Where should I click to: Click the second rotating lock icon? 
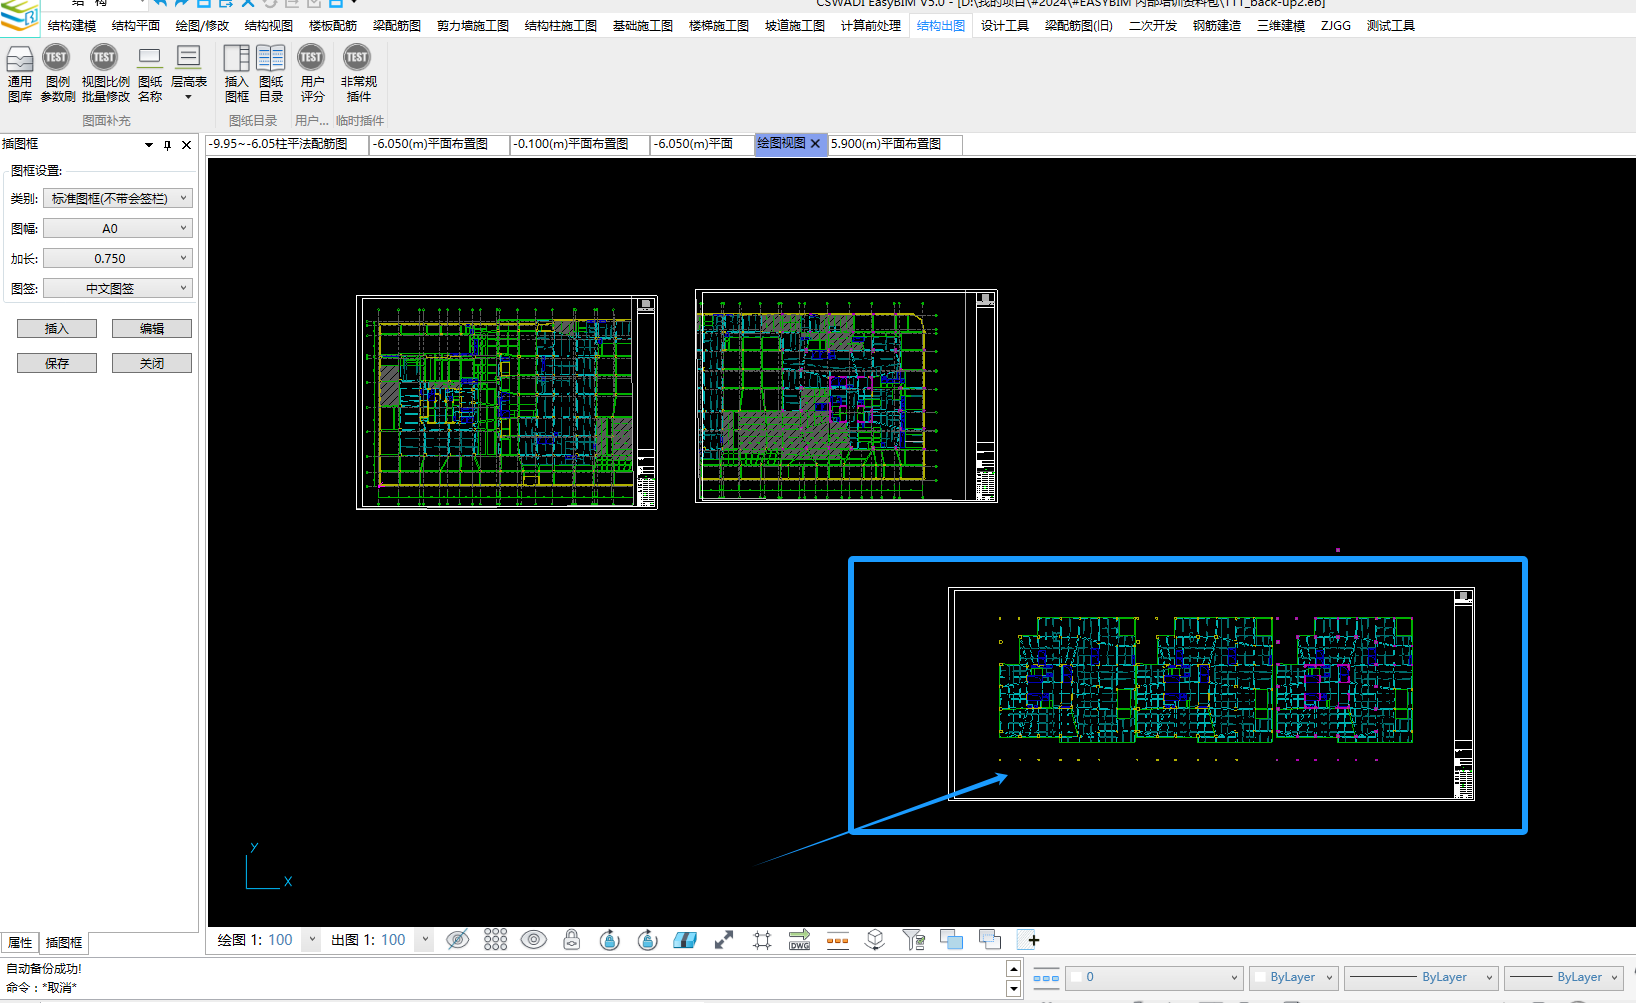pyautogui.click(x=648, y=940)
